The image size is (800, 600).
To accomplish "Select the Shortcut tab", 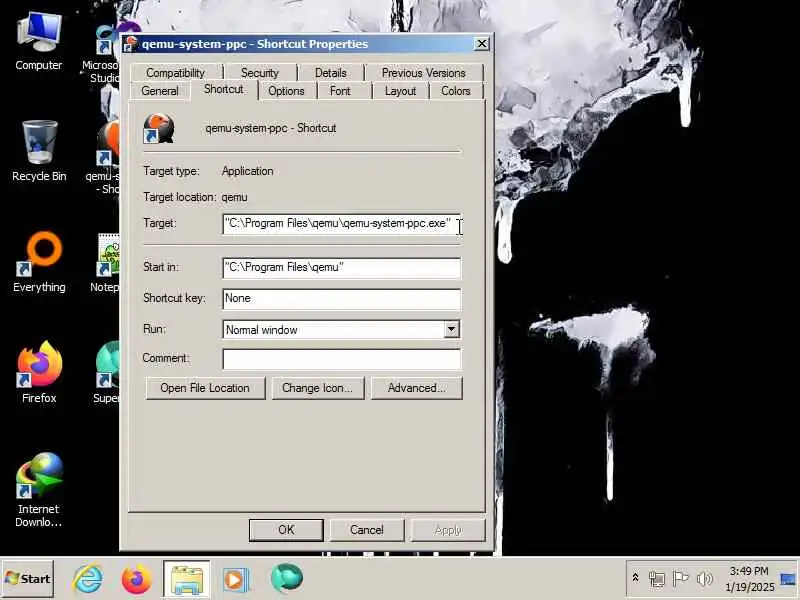I will click(223, 89).
